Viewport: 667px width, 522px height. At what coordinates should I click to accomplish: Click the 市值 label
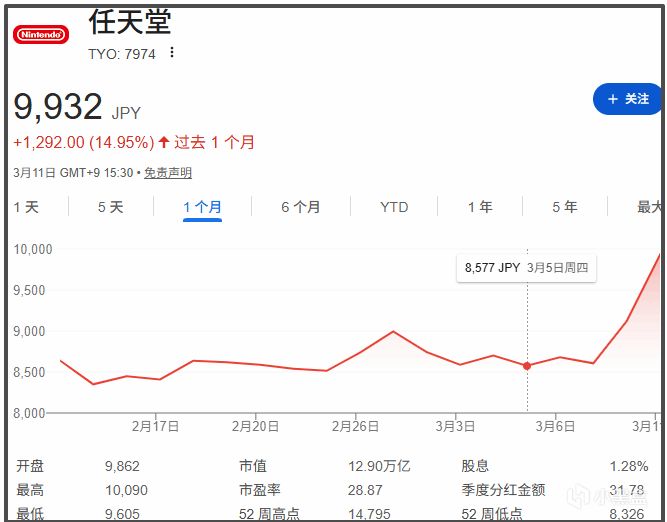[x=253, y=466]
